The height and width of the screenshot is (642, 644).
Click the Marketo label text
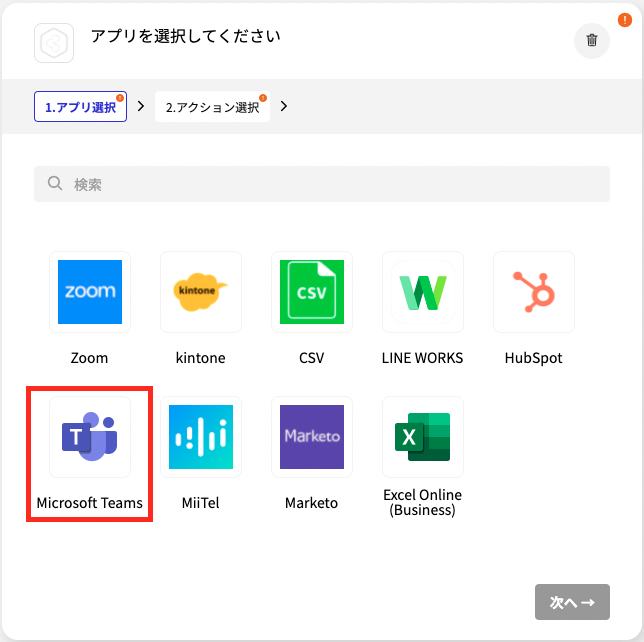tap(311, 503)
